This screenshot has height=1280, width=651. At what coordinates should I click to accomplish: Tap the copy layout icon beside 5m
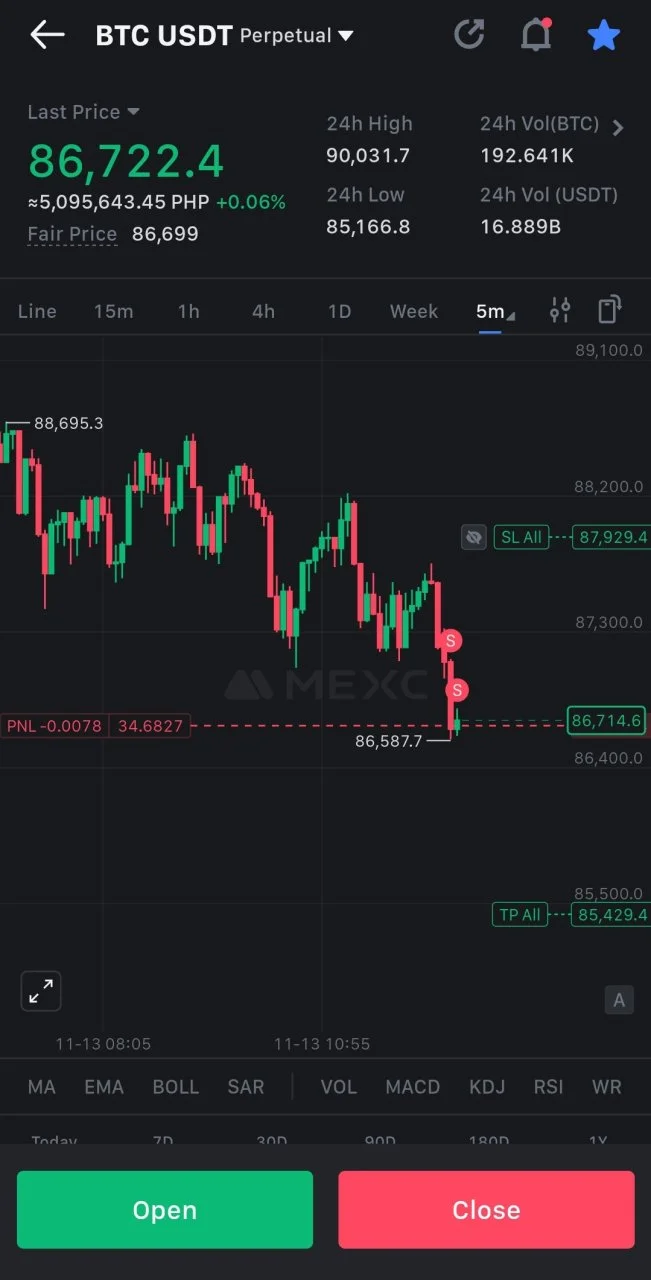[x=610, y=310]
